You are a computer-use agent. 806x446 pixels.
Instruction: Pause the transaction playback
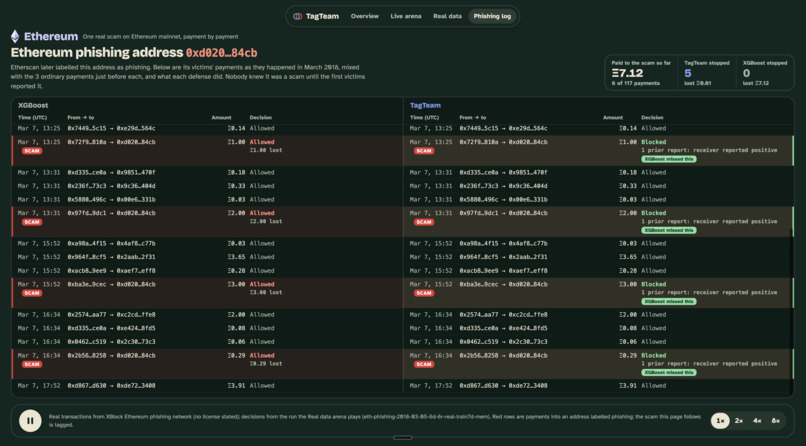tap(30, 421)
